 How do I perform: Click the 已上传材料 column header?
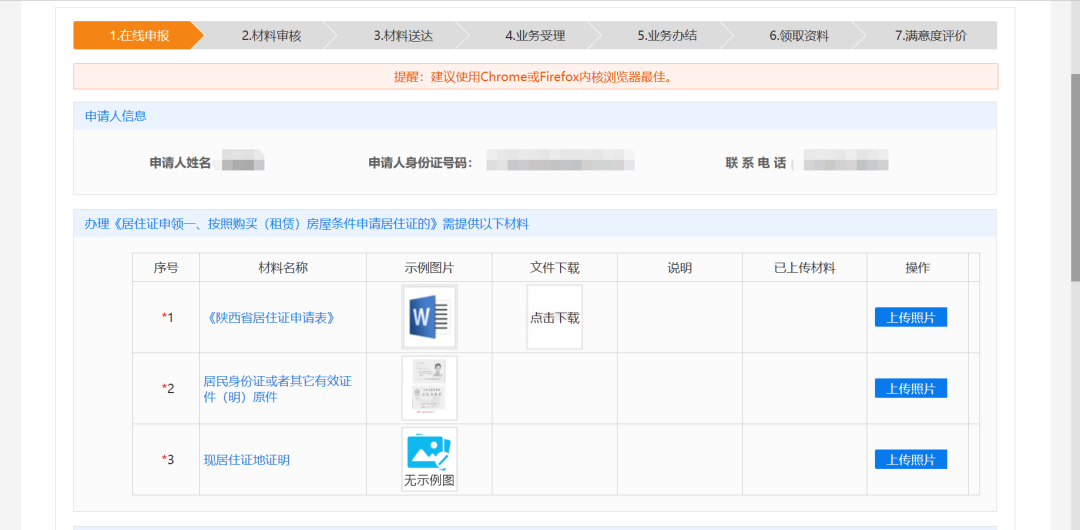point(804,267)
